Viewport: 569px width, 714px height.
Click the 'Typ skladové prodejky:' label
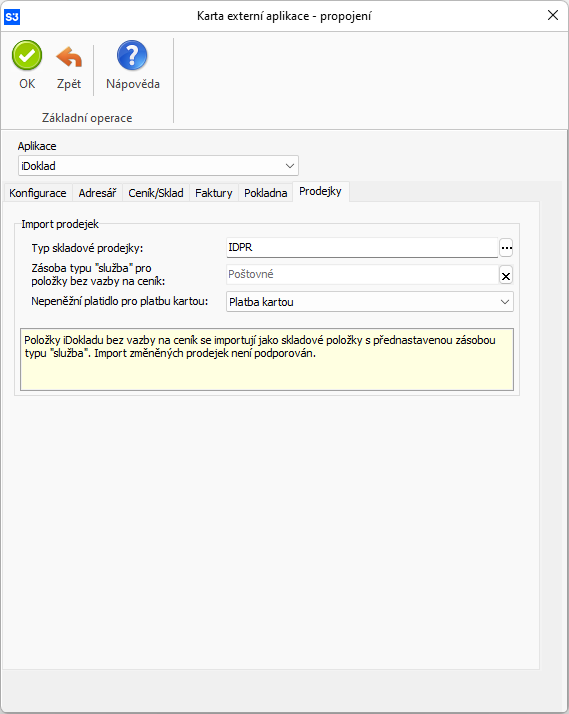point(87,248)
